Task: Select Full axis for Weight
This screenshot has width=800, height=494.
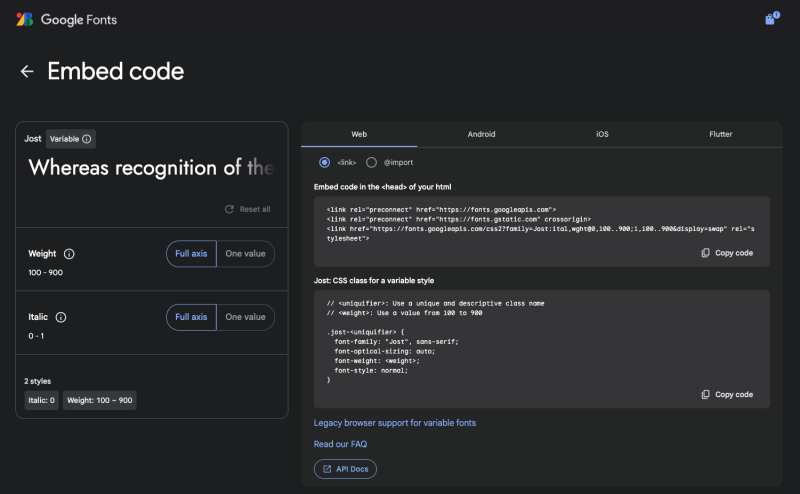Action: [x=191, y=254]
